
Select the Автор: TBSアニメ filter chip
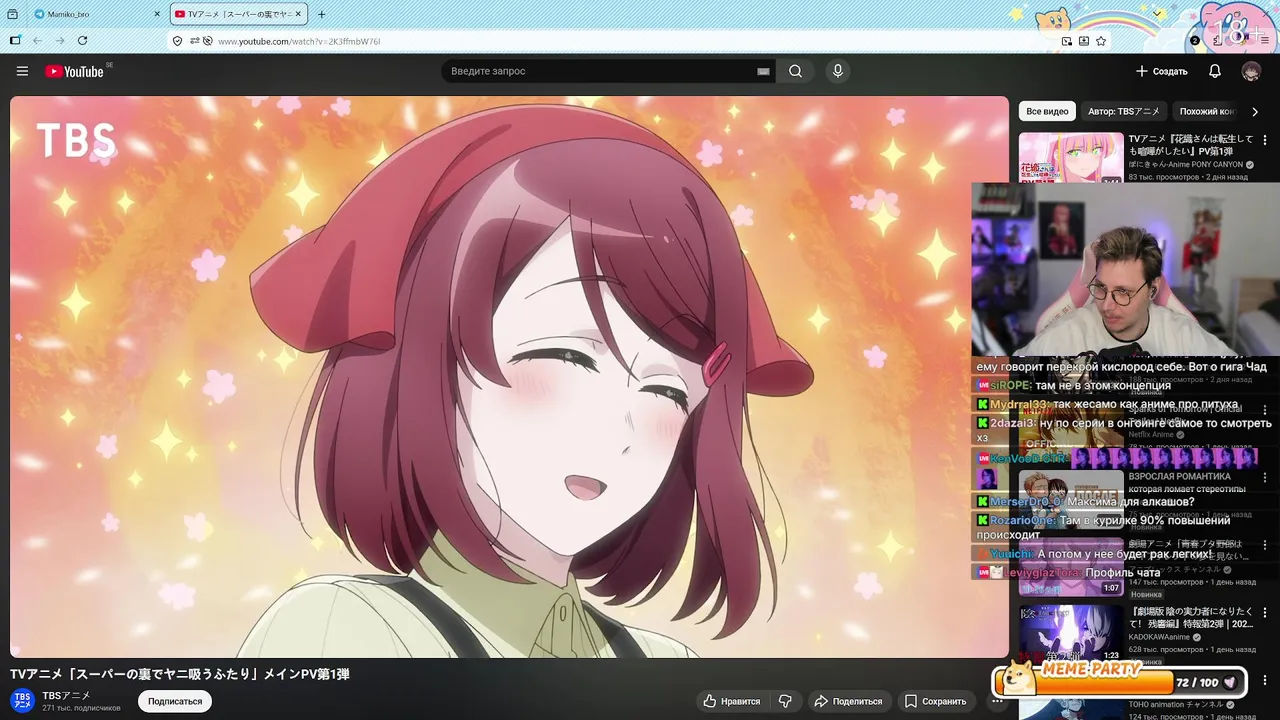click(1124, 112)
